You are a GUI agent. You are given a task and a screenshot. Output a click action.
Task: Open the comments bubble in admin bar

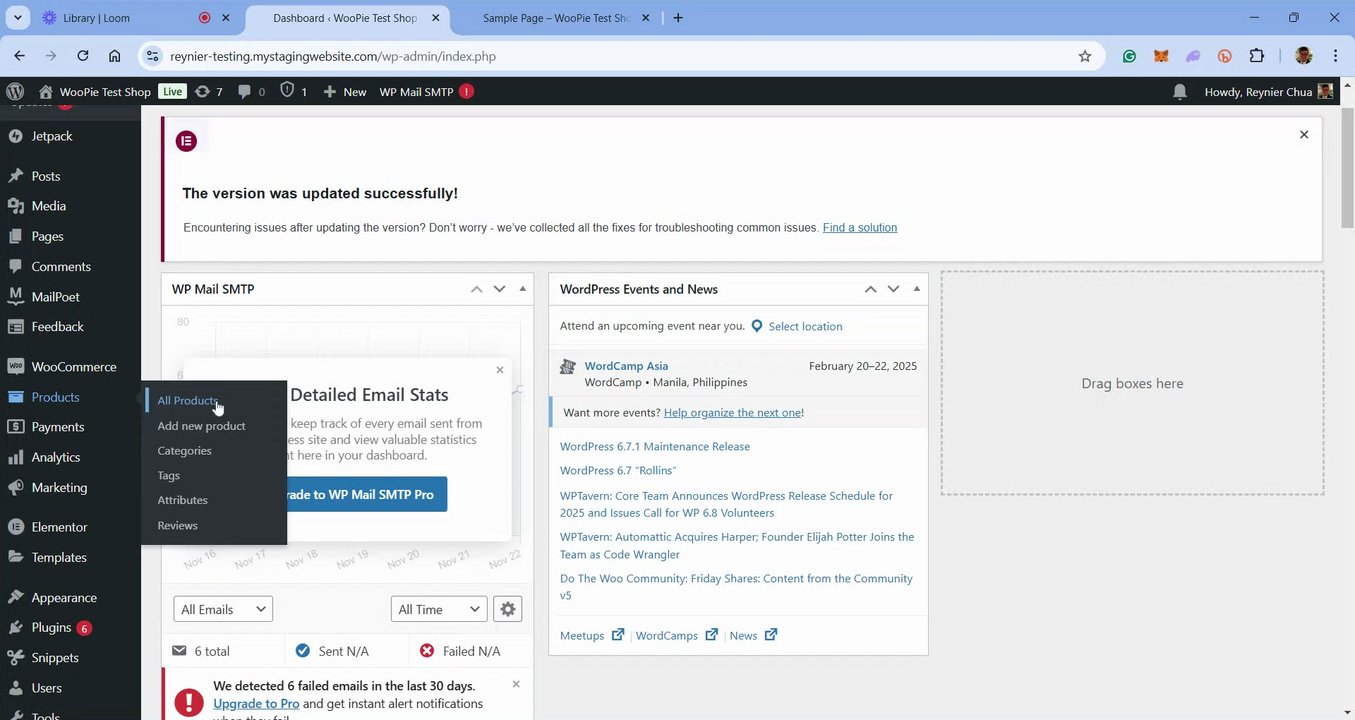pyautogui.click(x=251, y=91)
